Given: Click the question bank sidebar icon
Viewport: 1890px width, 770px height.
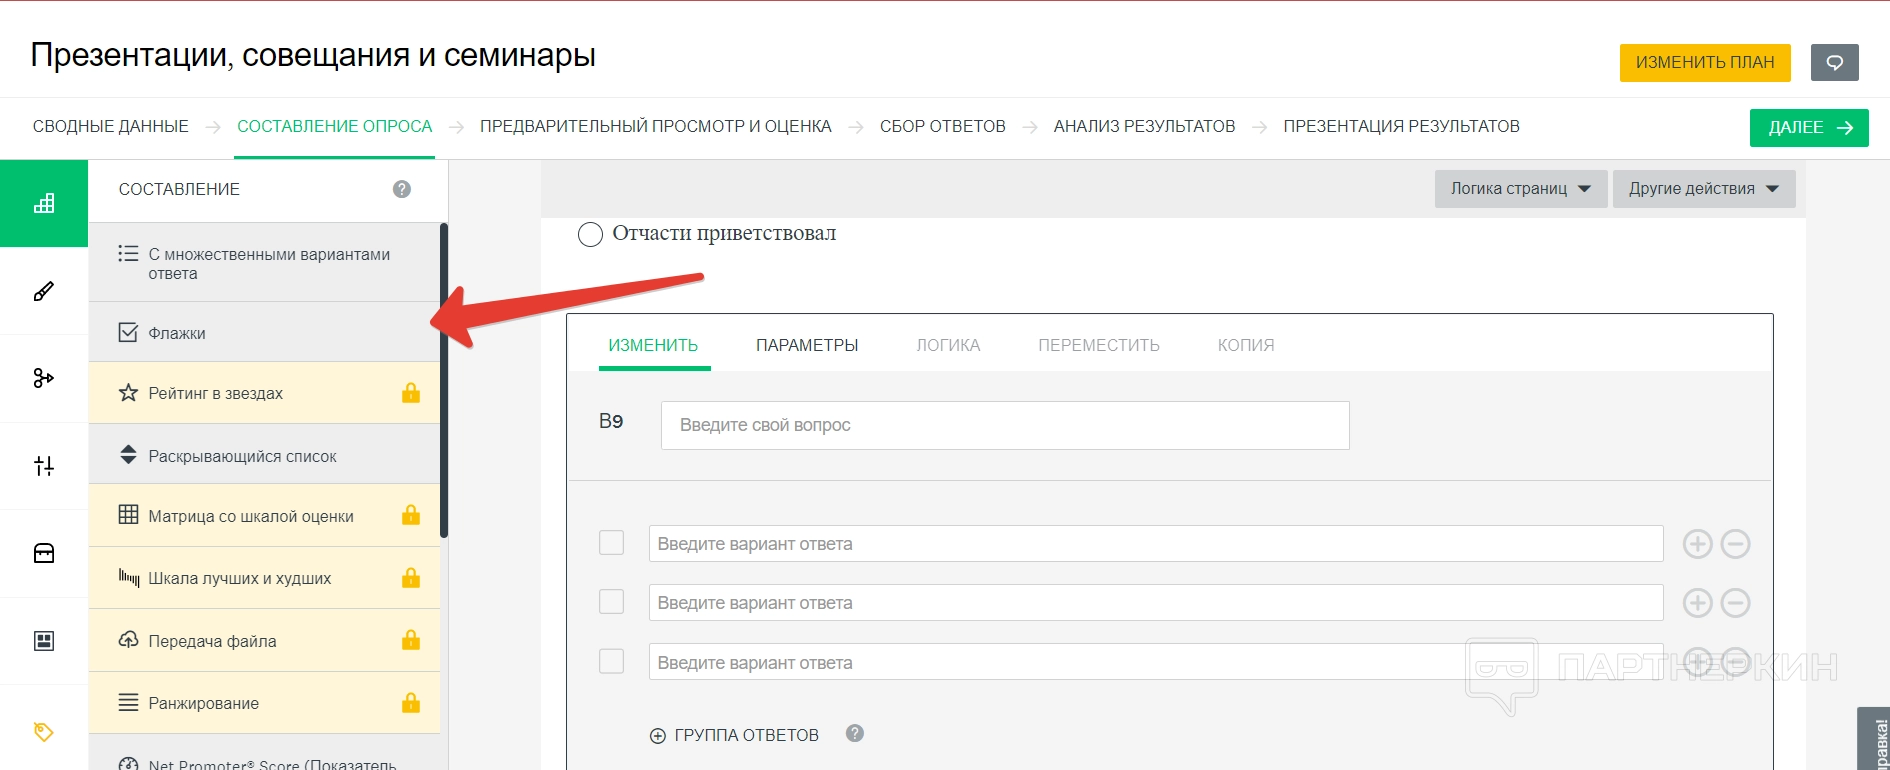Looking at the screenshot, I should pyautogui.click(x=44, y=553).
